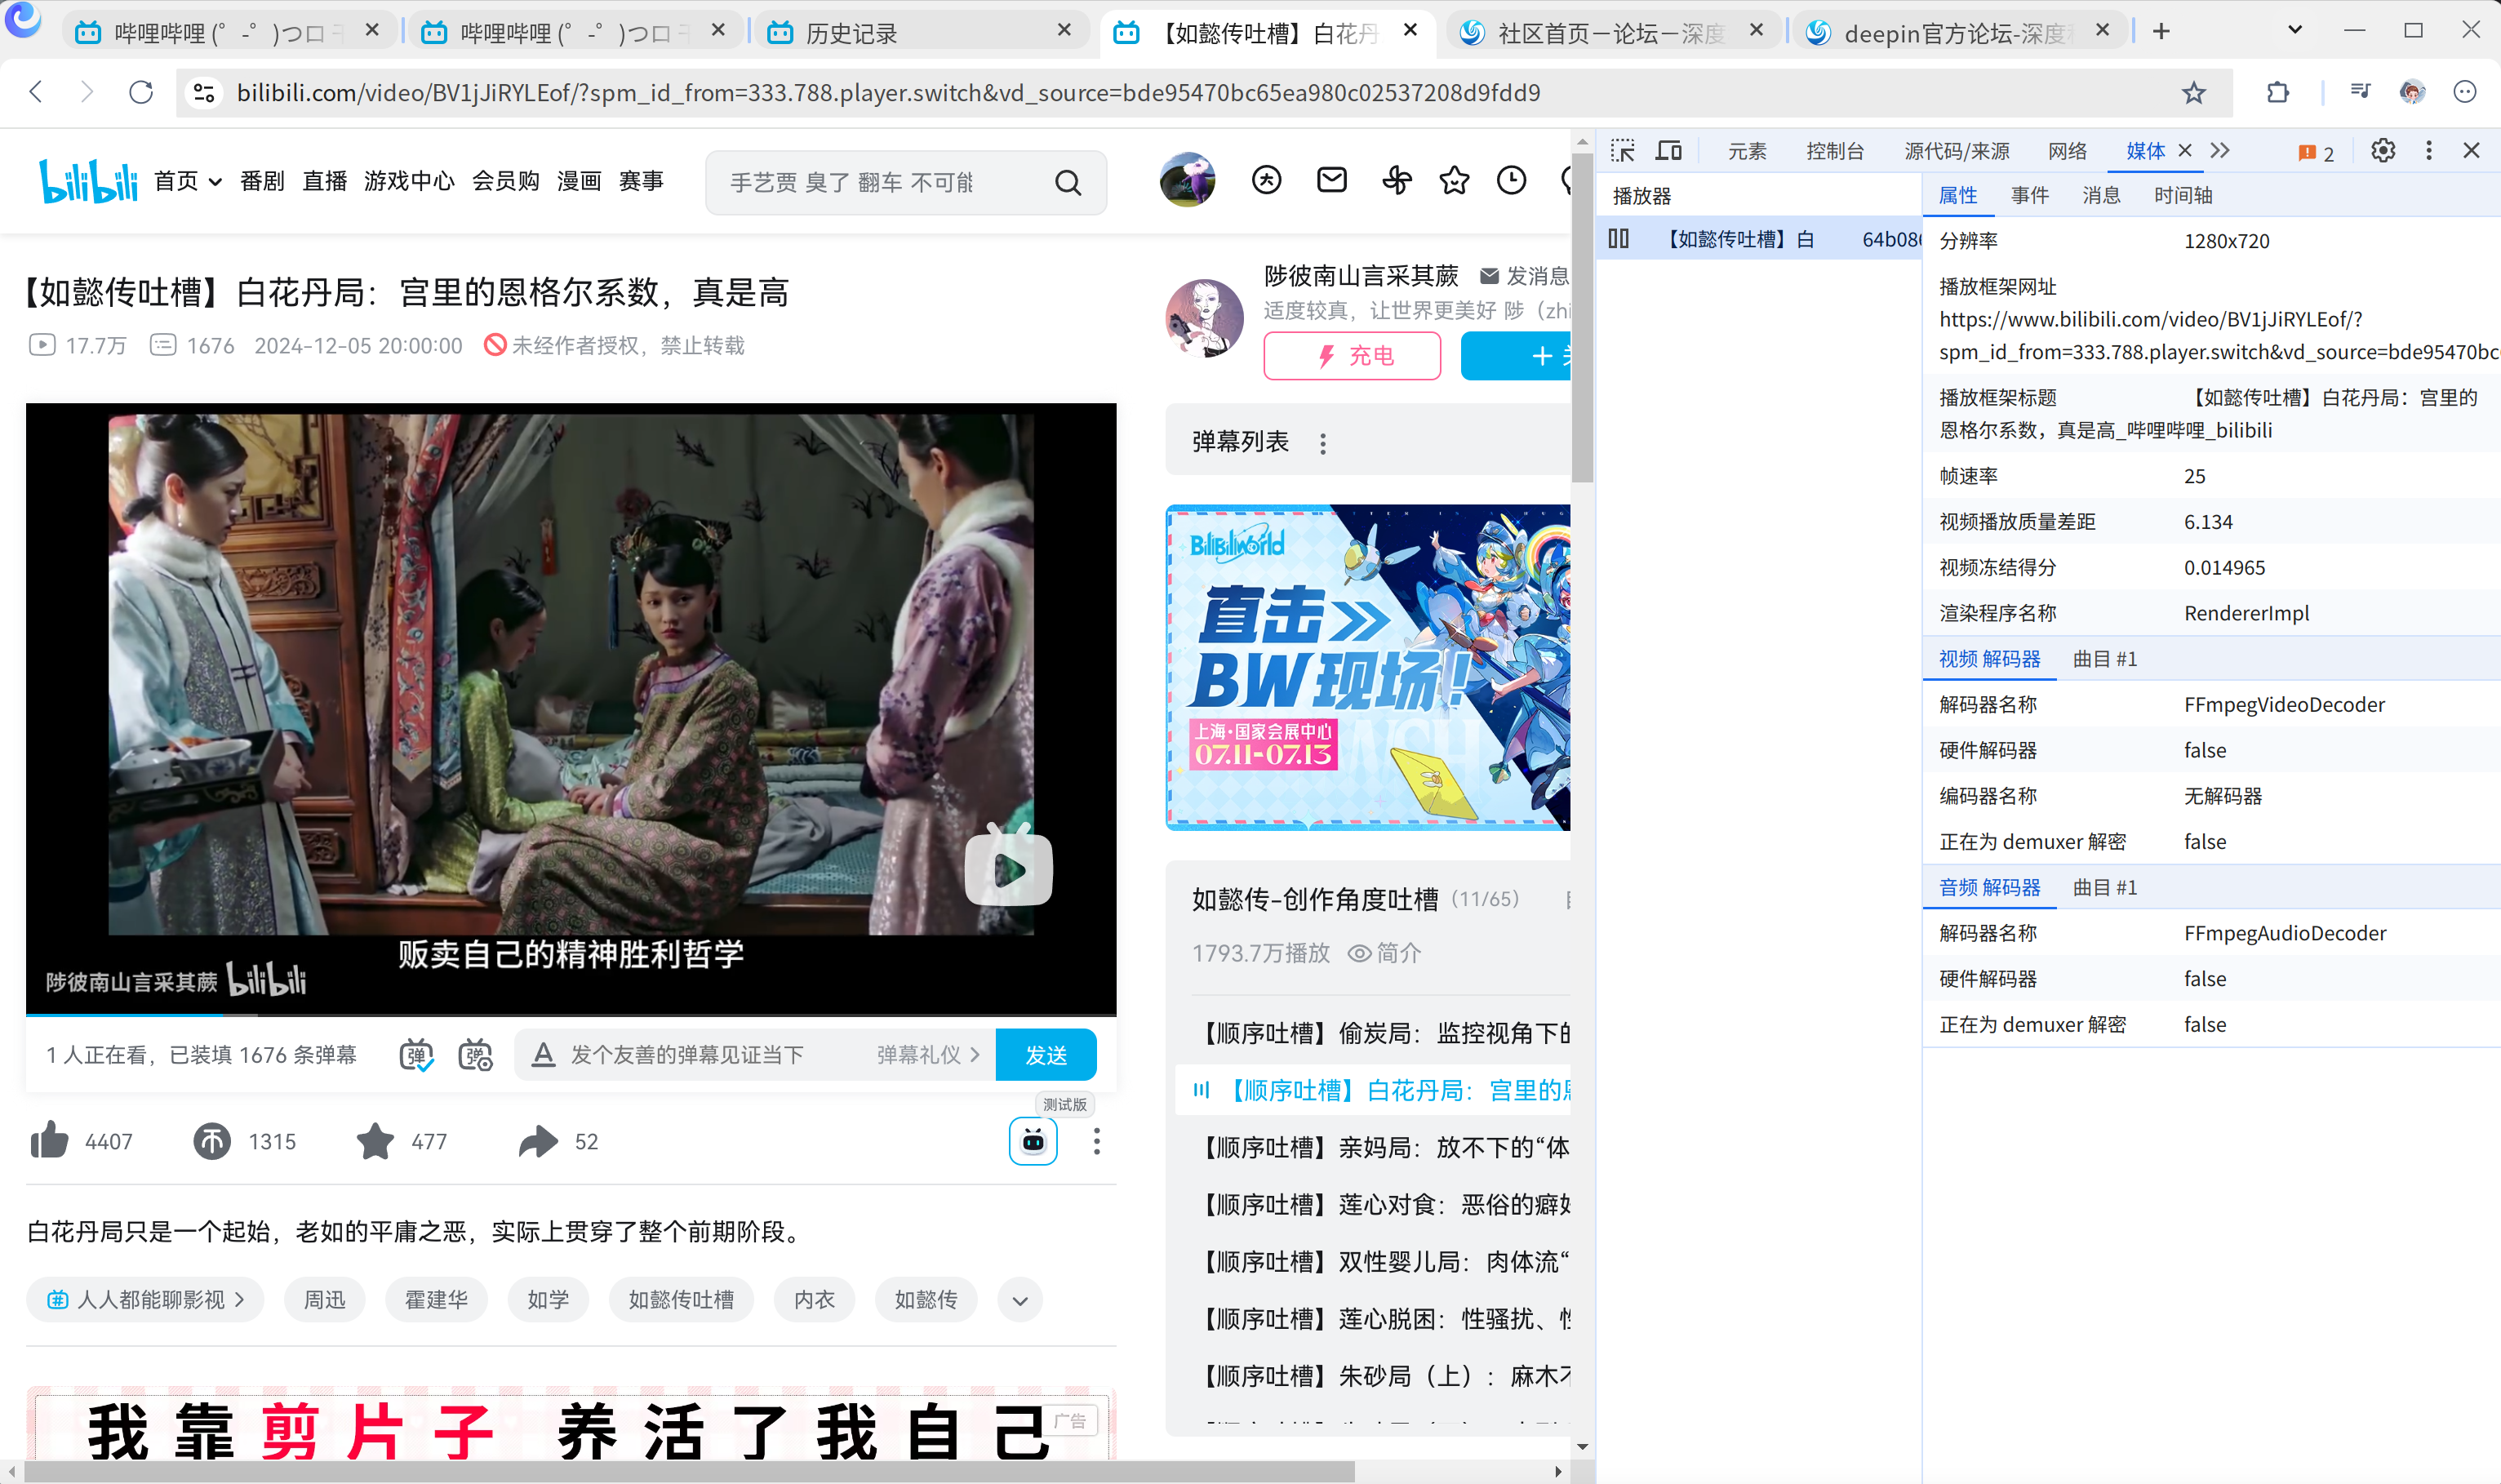Open the 网络 DevTools tab

(x=2067, y=151)
